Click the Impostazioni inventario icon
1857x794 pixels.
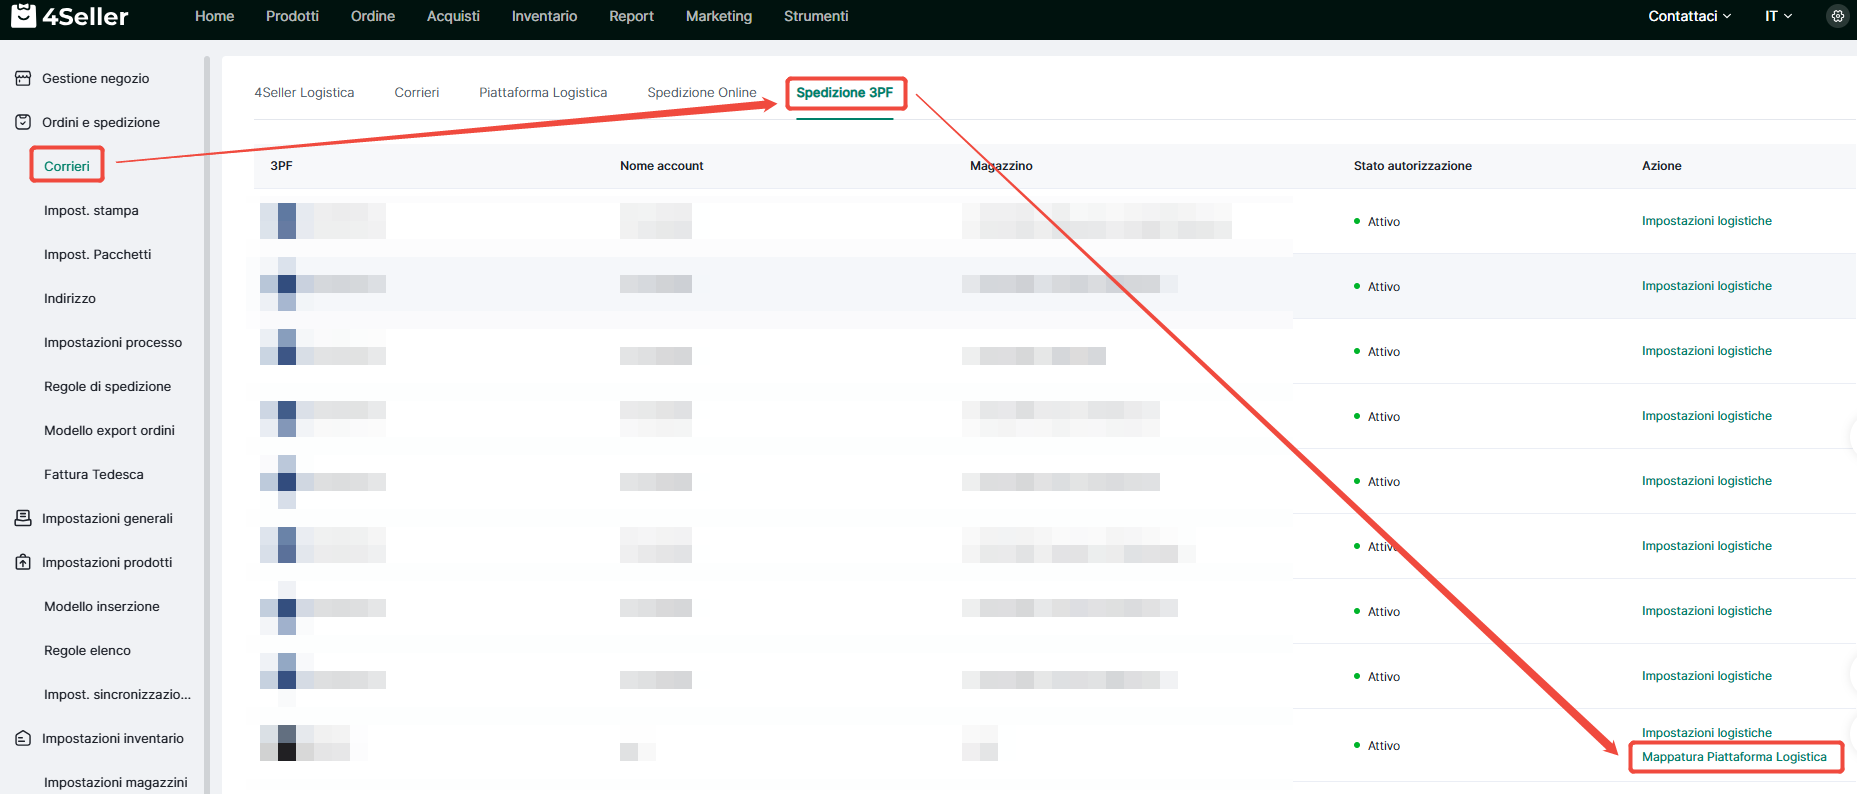(23, 738)
